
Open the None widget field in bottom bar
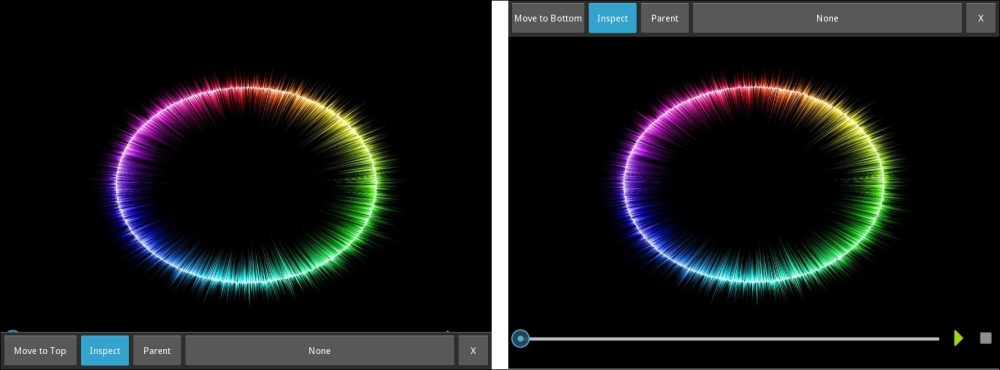pos(320,351)
